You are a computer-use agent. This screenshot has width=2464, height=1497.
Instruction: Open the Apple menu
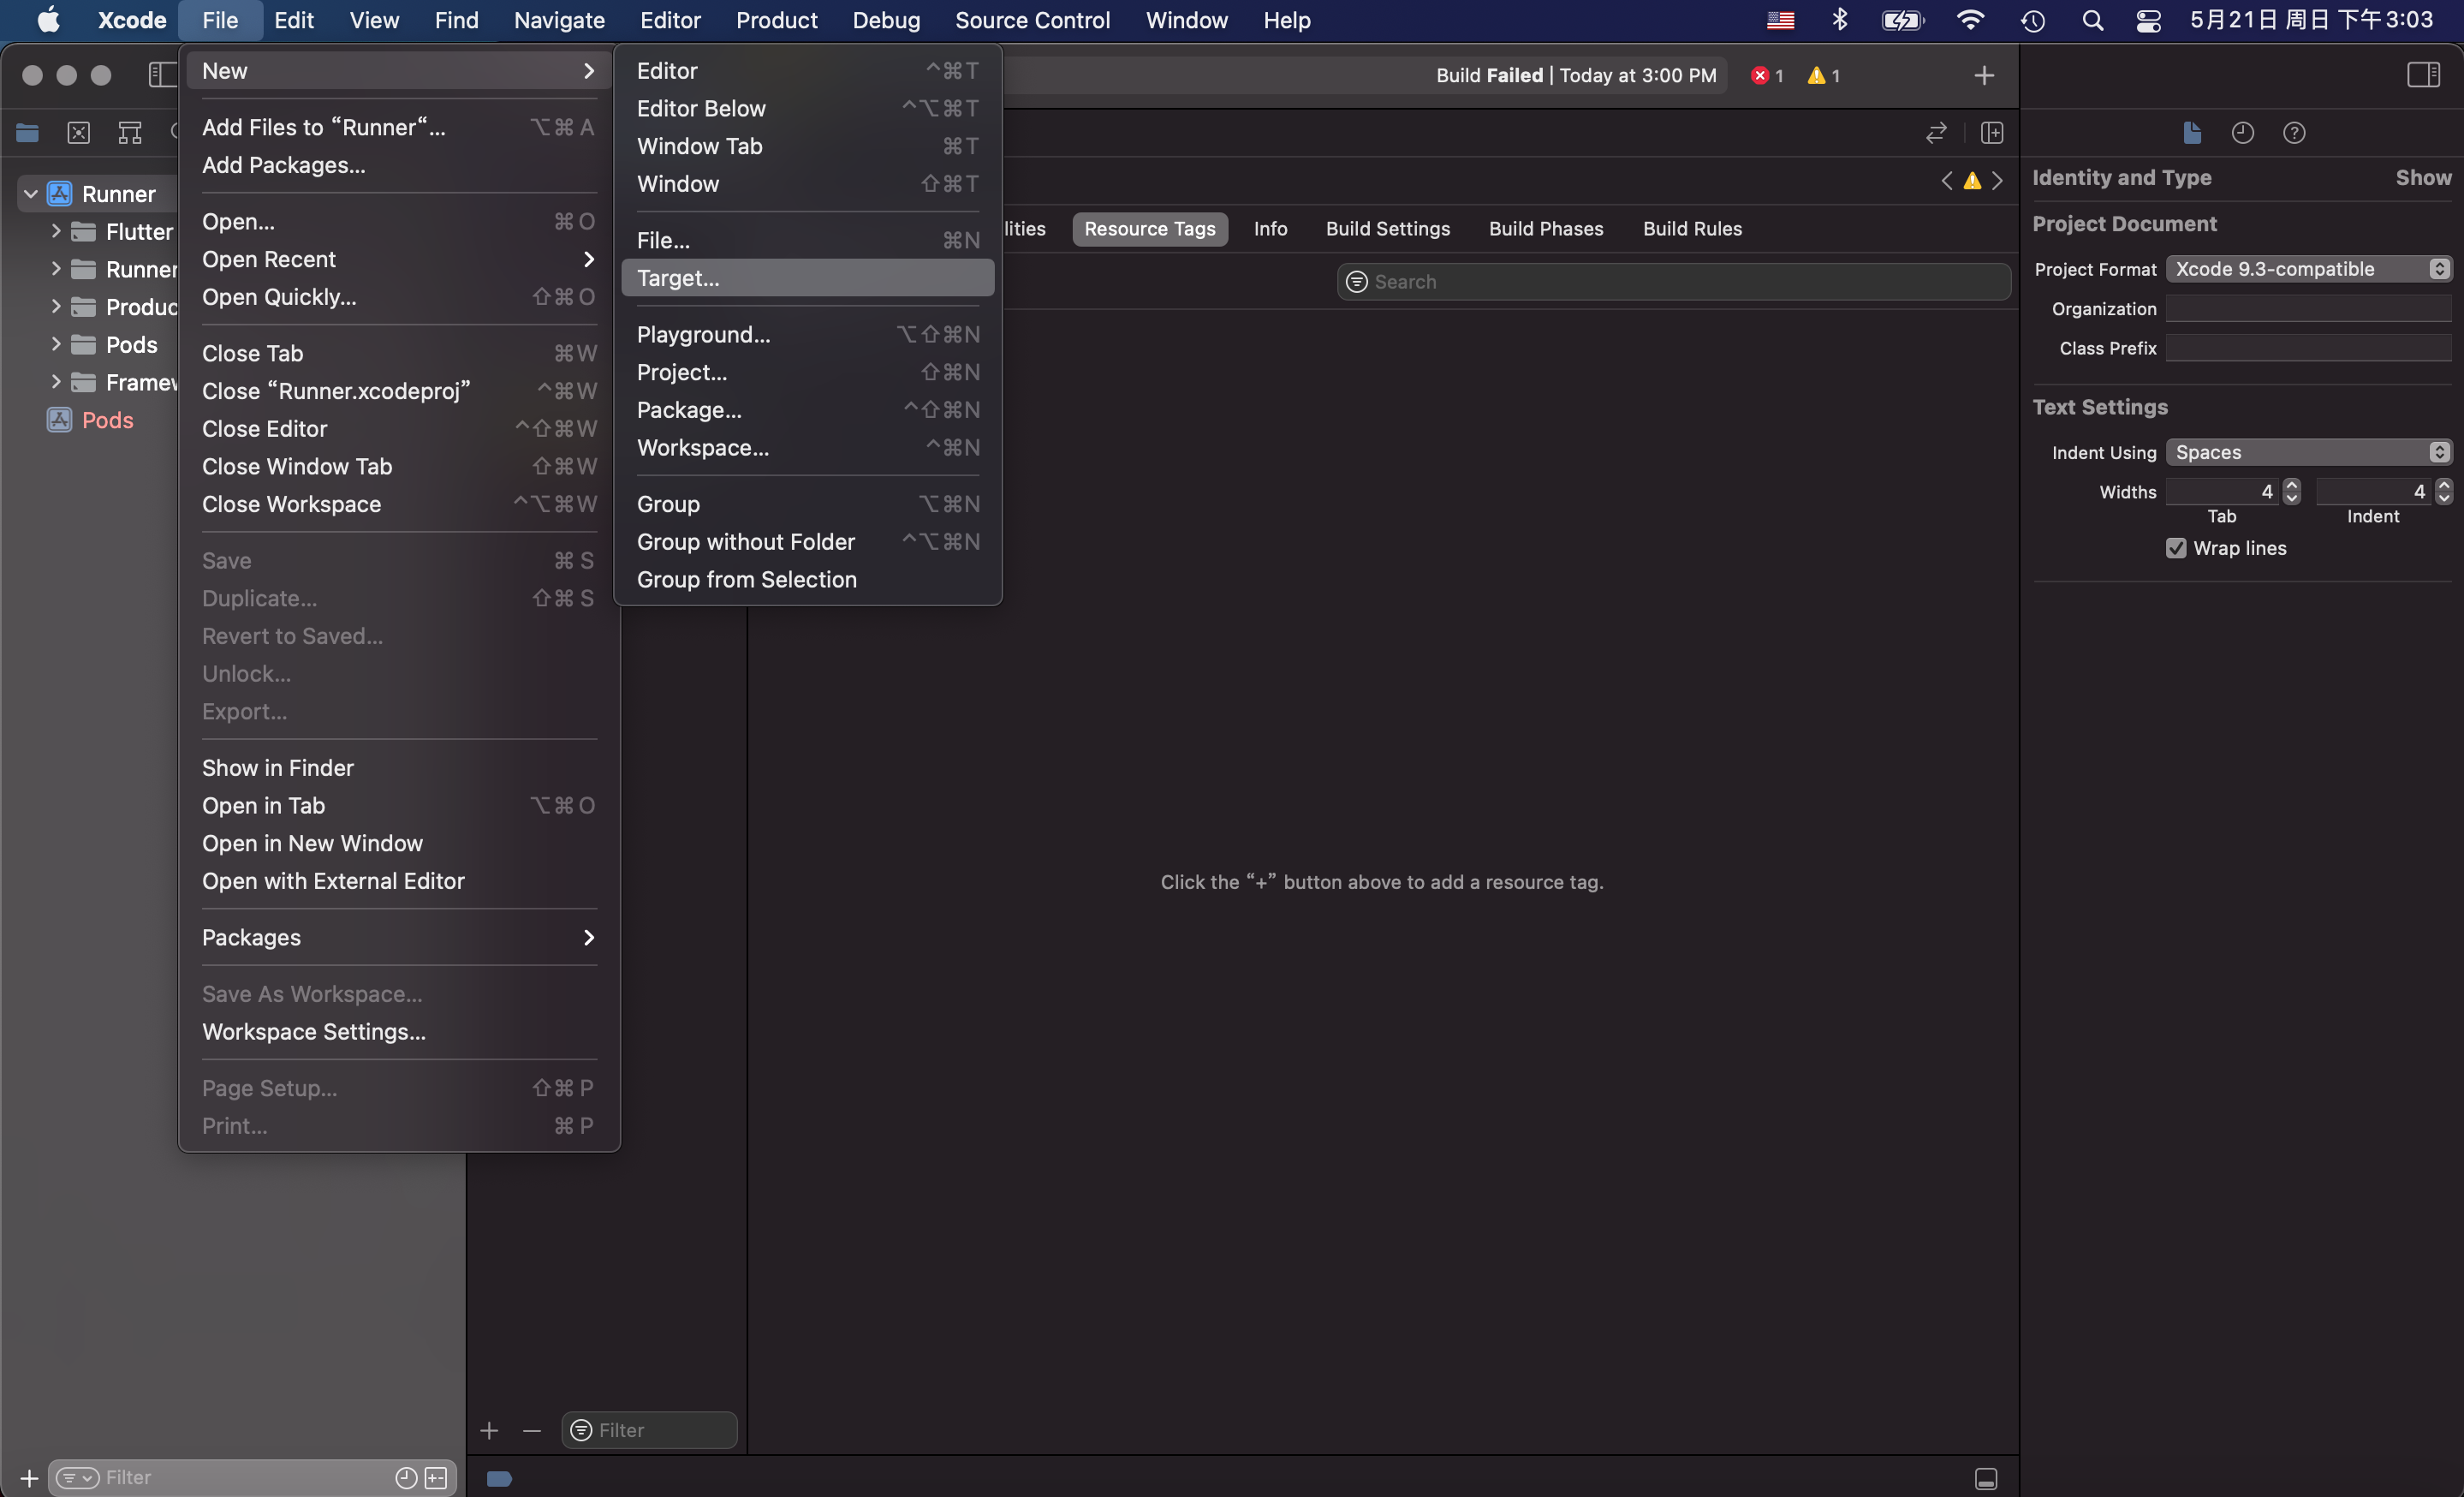click(x=48, y=20)
